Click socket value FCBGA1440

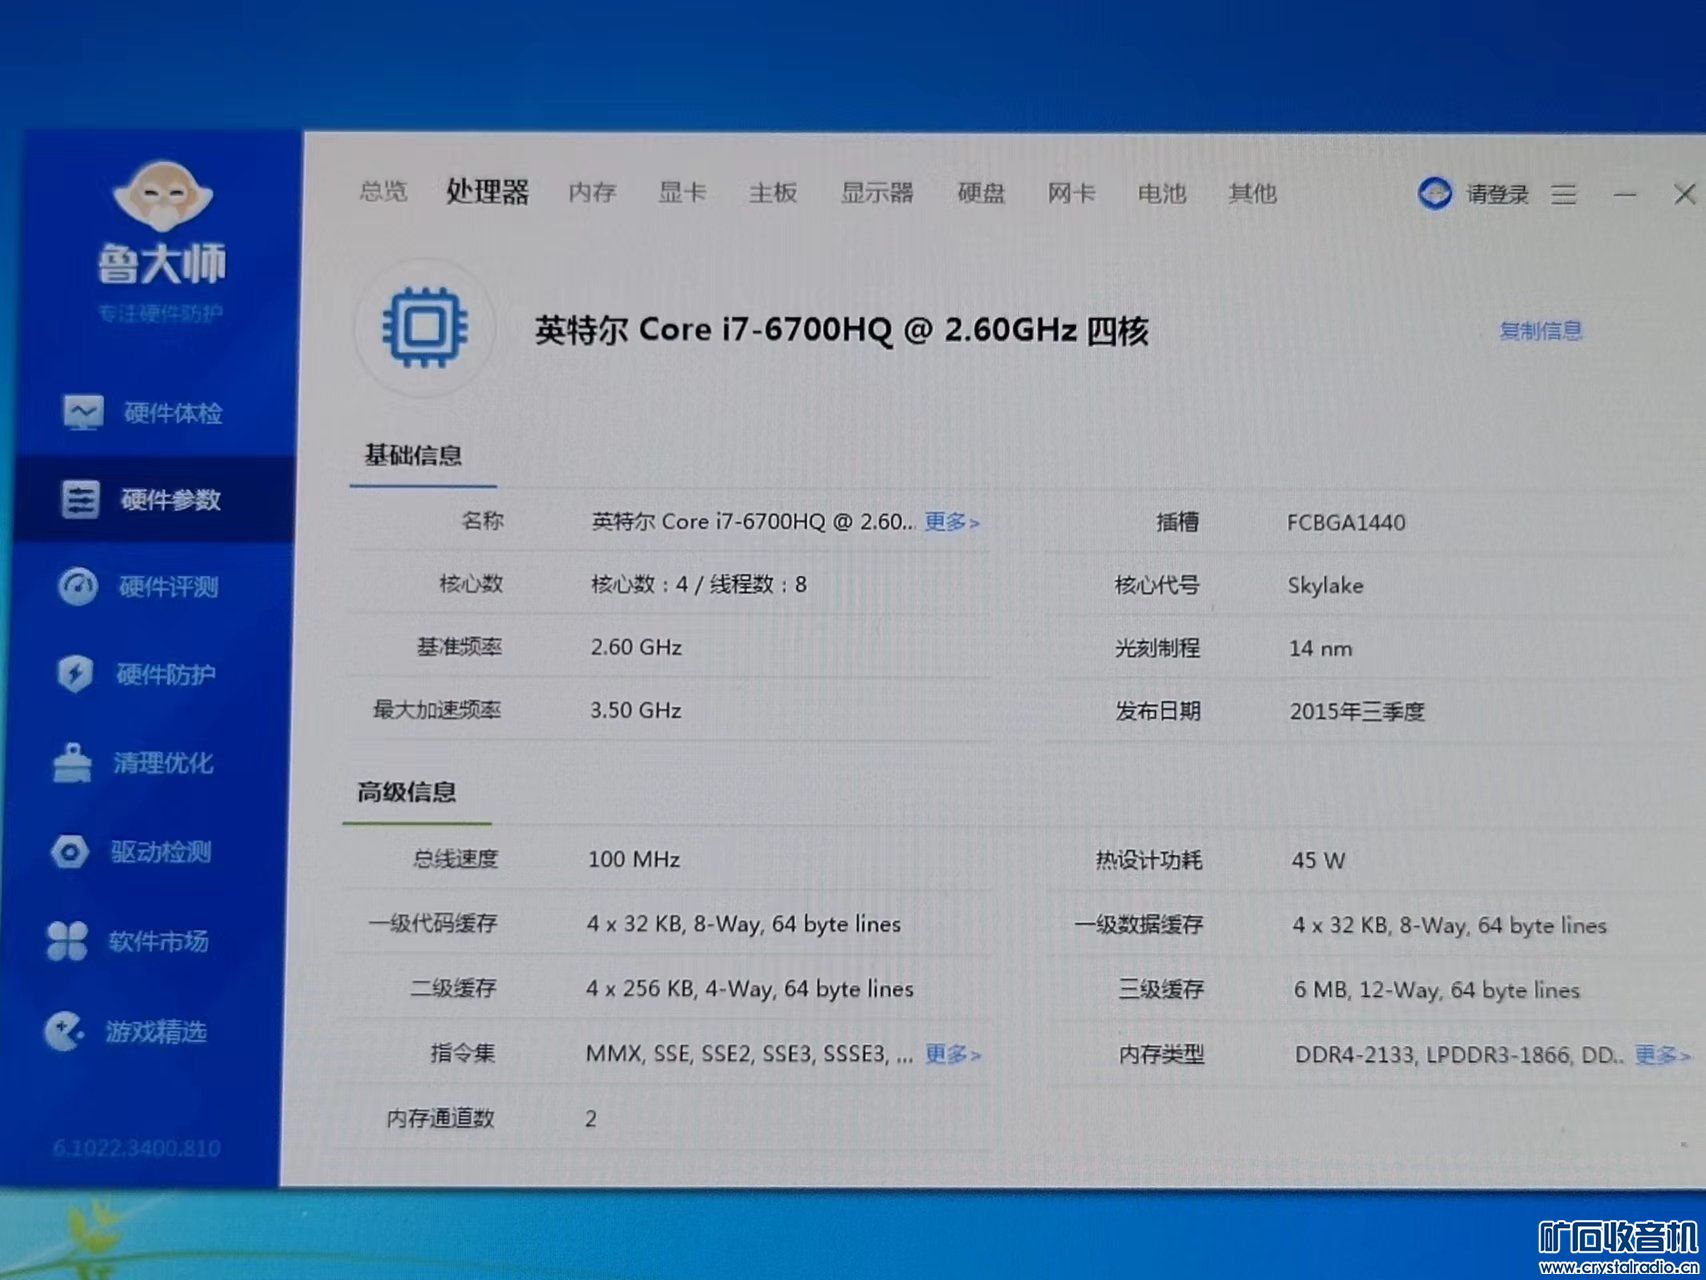coord(1346,522)
